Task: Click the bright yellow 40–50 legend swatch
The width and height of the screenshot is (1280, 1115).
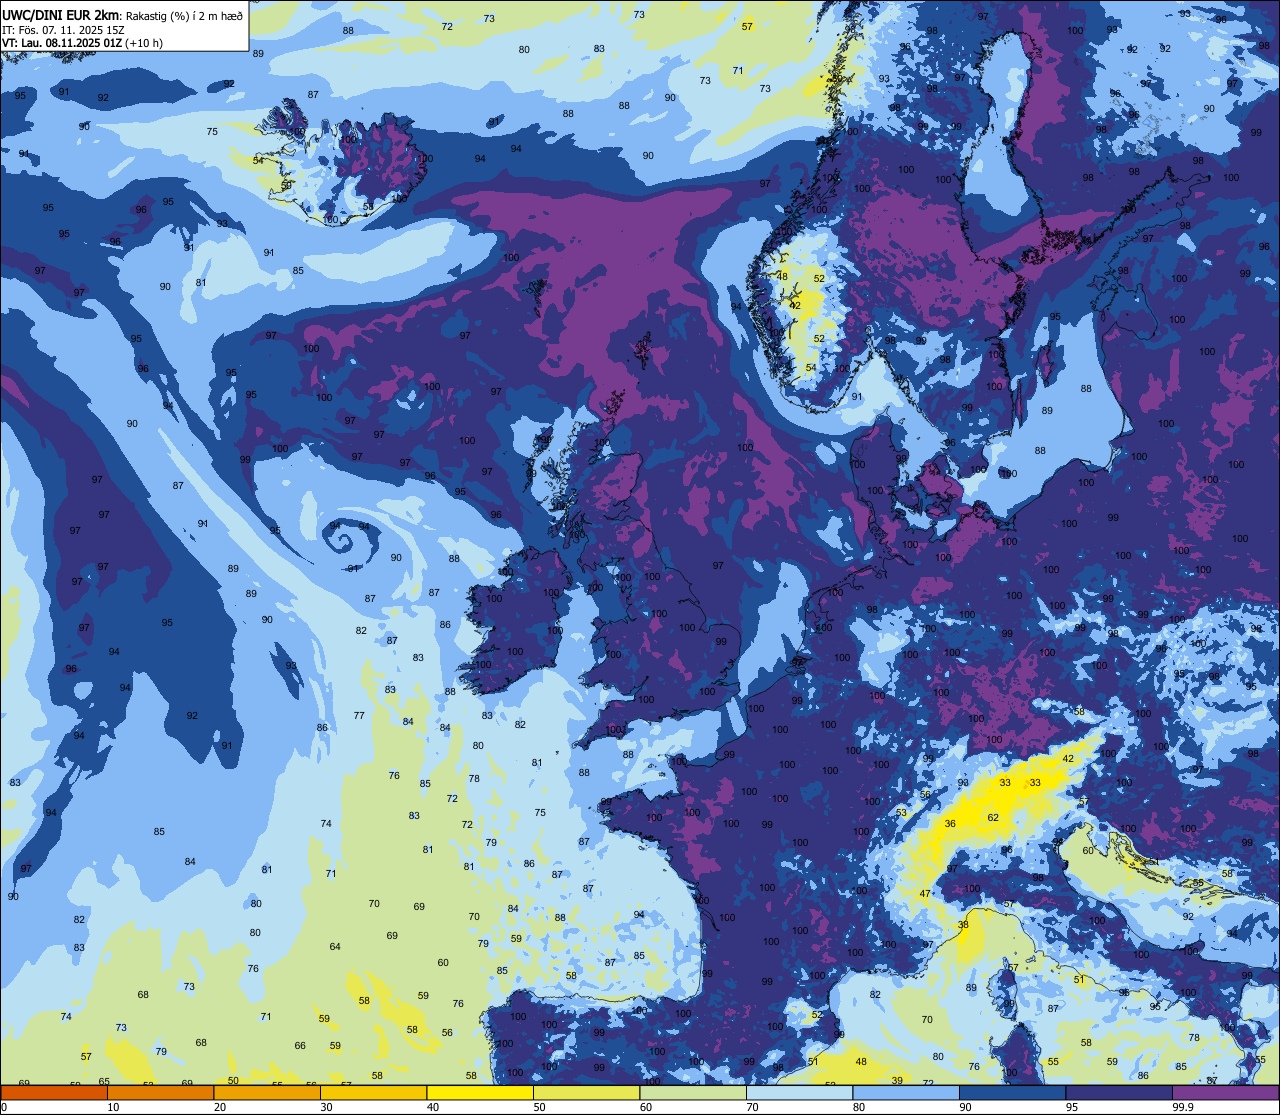Action: pyautogui.click(x=480, y=1092)
